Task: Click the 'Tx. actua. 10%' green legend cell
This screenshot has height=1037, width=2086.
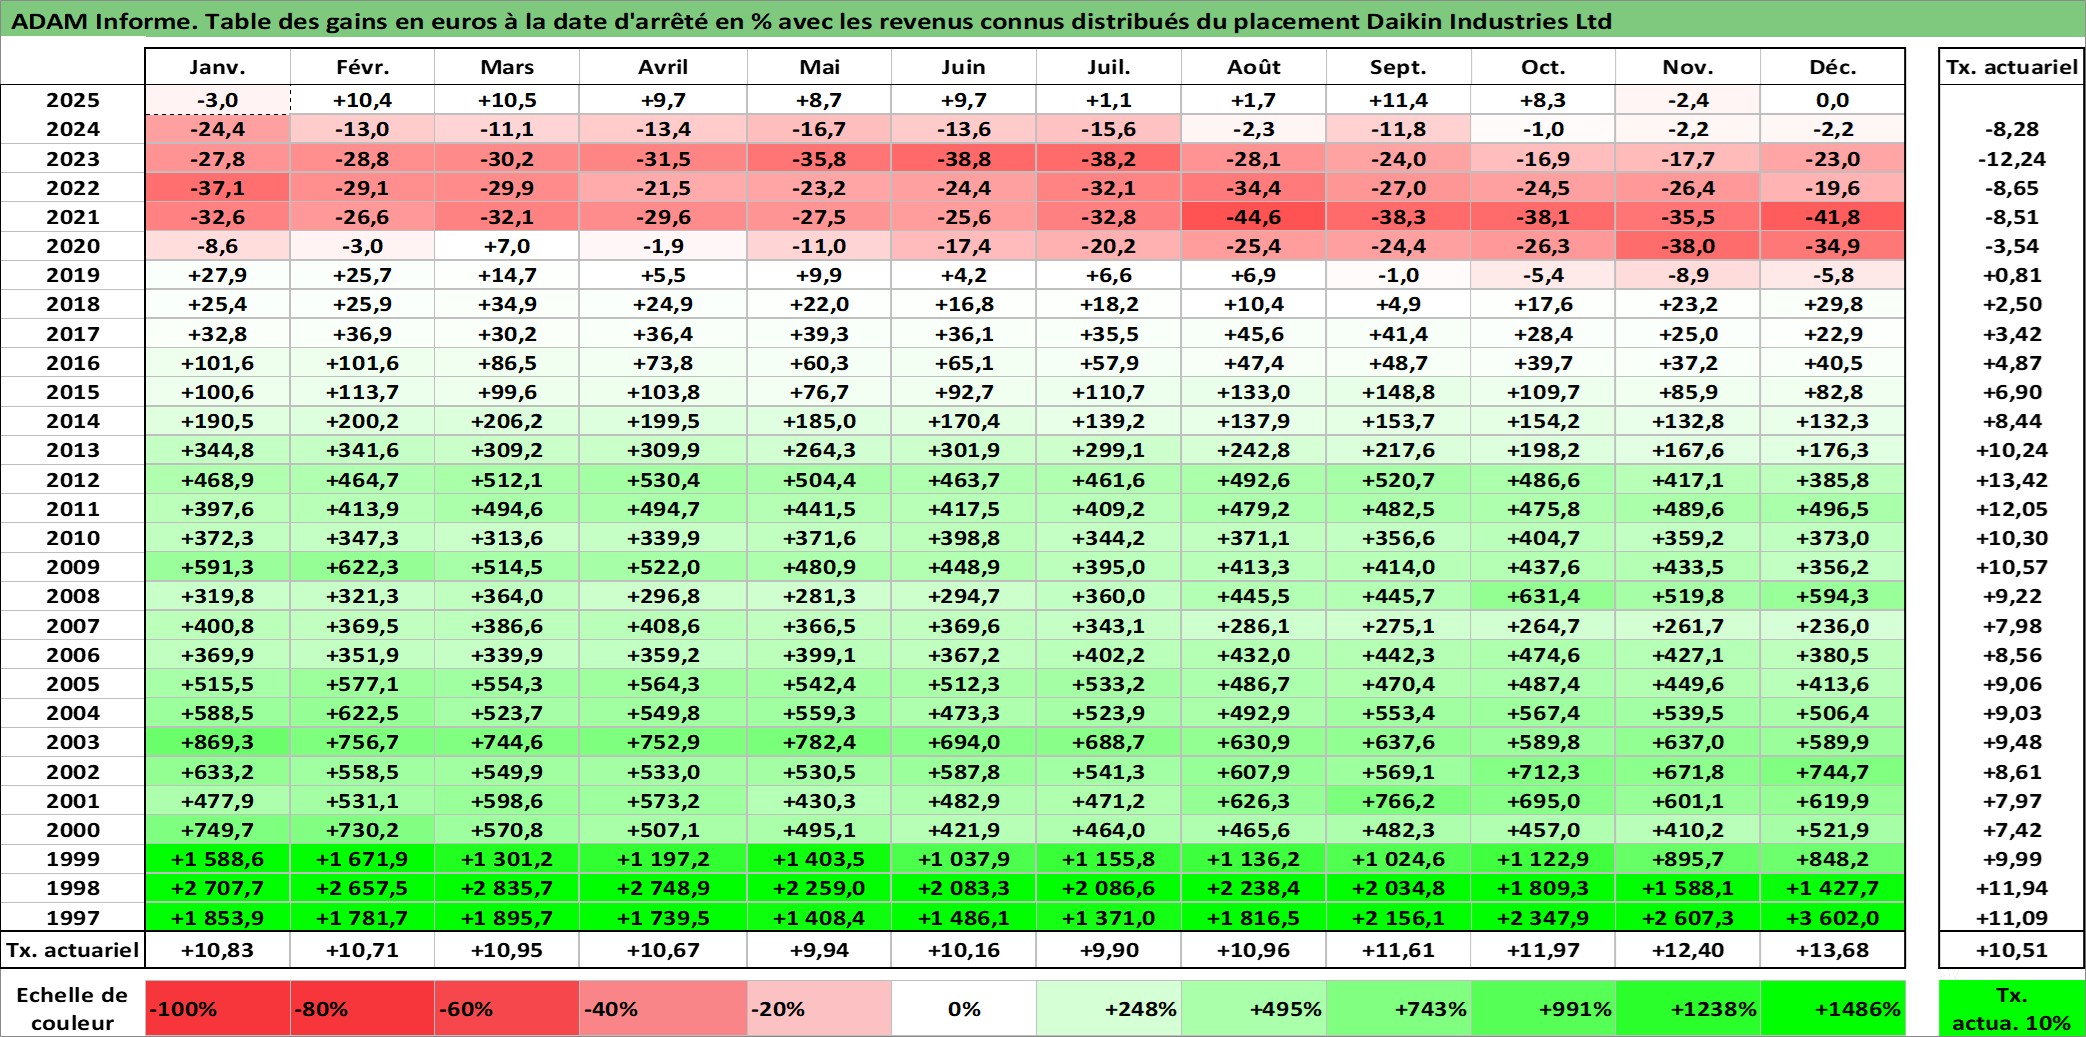Action: (x=2011, y=1008)
